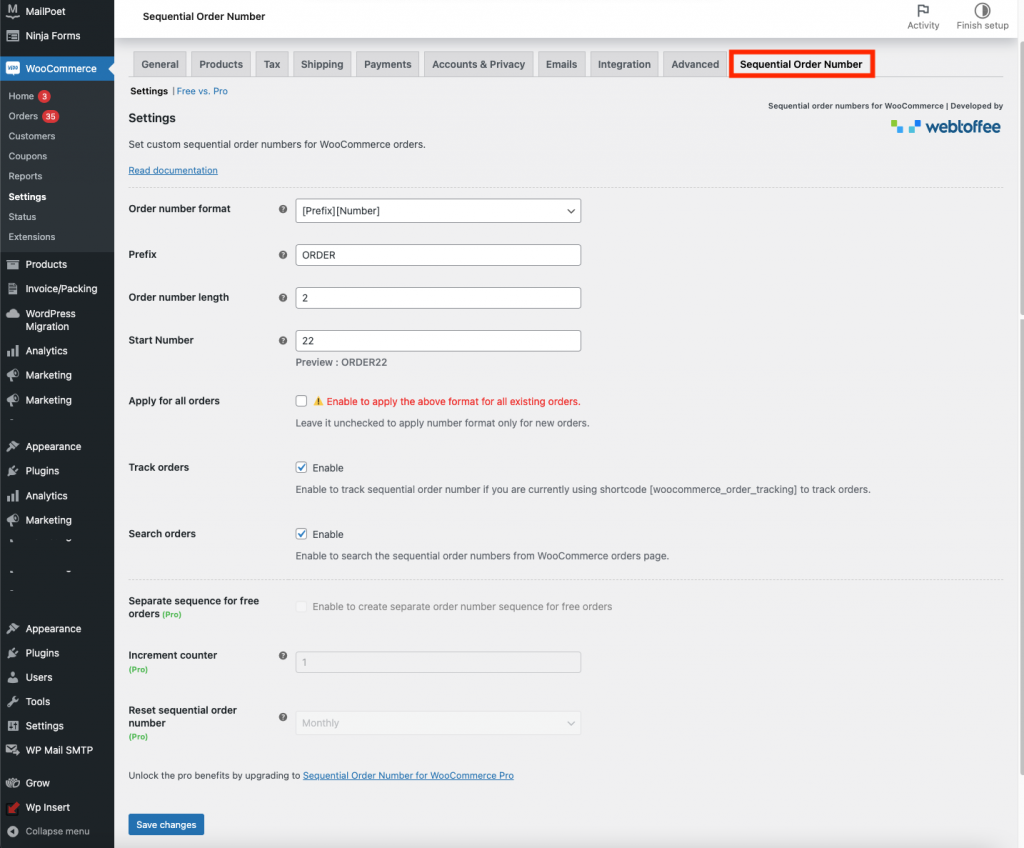Viewport: 1024px width, 848px height.
Task: Open the Customers submenu item
Action: pos(32,137)
